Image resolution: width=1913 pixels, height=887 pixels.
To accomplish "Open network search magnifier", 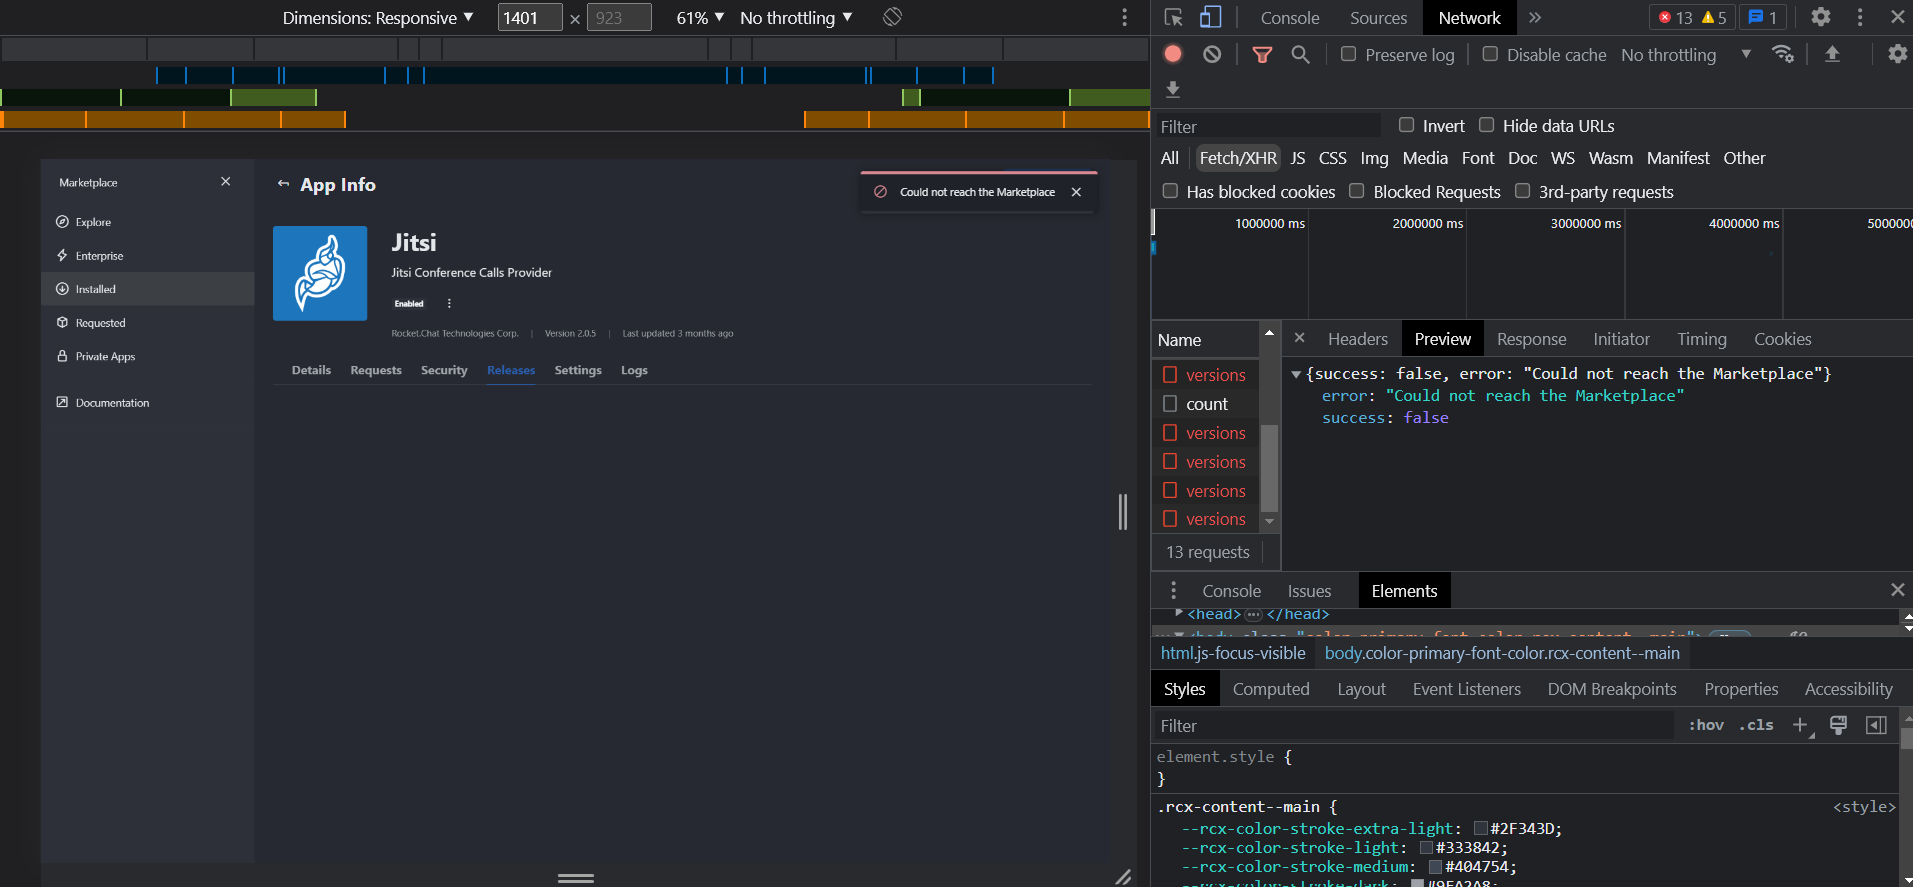I will point(1300,54).
